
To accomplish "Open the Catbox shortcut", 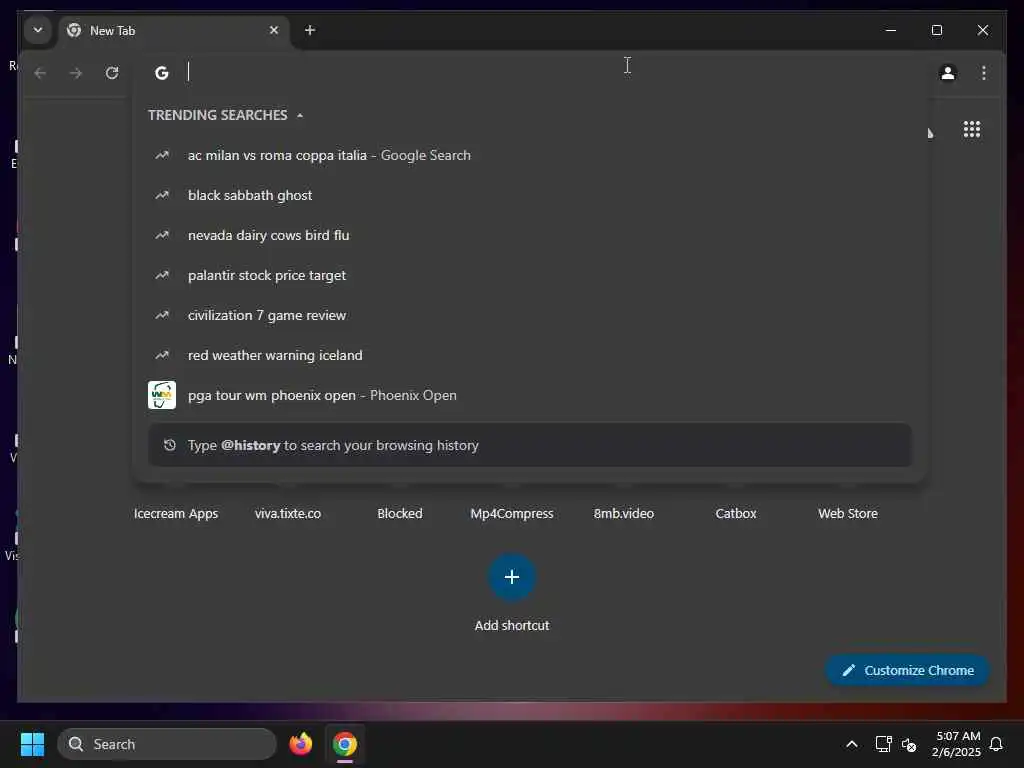I will coord(736,514).
